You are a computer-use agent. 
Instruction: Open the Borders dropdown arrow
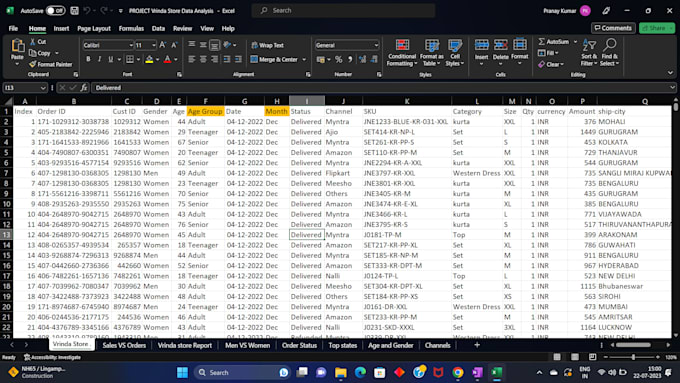(138, 59)
